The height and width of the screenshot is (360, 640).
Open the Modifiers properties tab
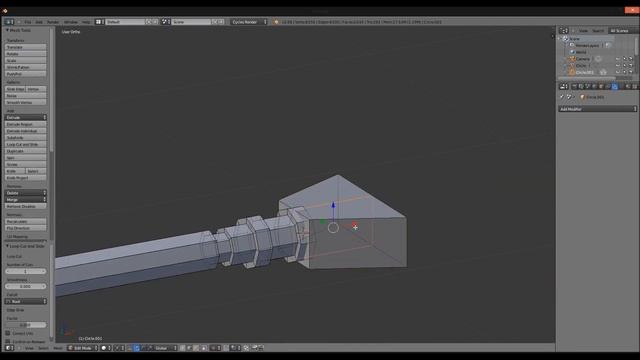615,87
